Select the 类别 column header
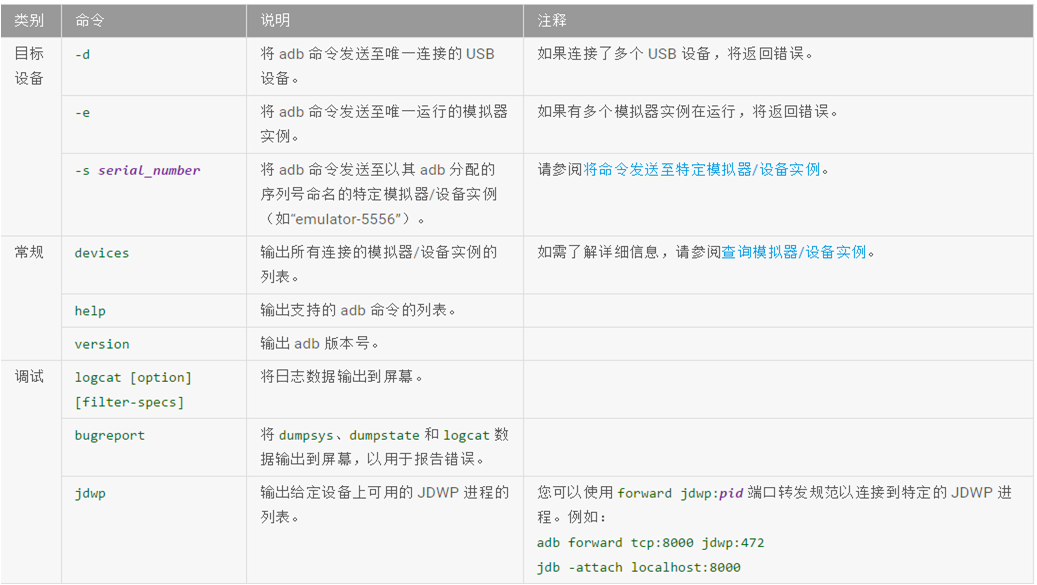The width and height of the screenshot is (1037, 585). [x=29, y=20]
